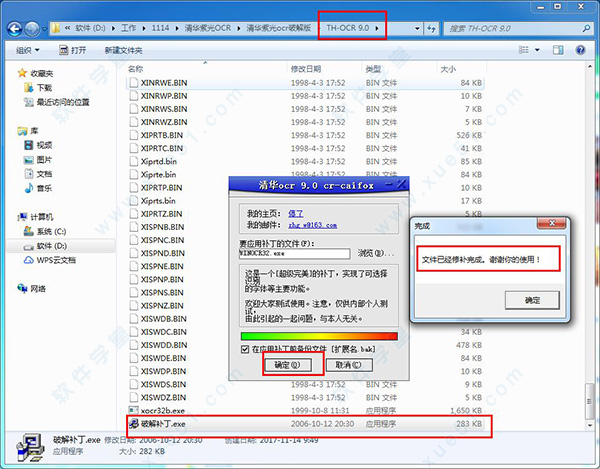600x469 pixels.
Task: Expand the arrow after TH-OCR 9.0 breadcrumb
Action: tap(377, 28)
